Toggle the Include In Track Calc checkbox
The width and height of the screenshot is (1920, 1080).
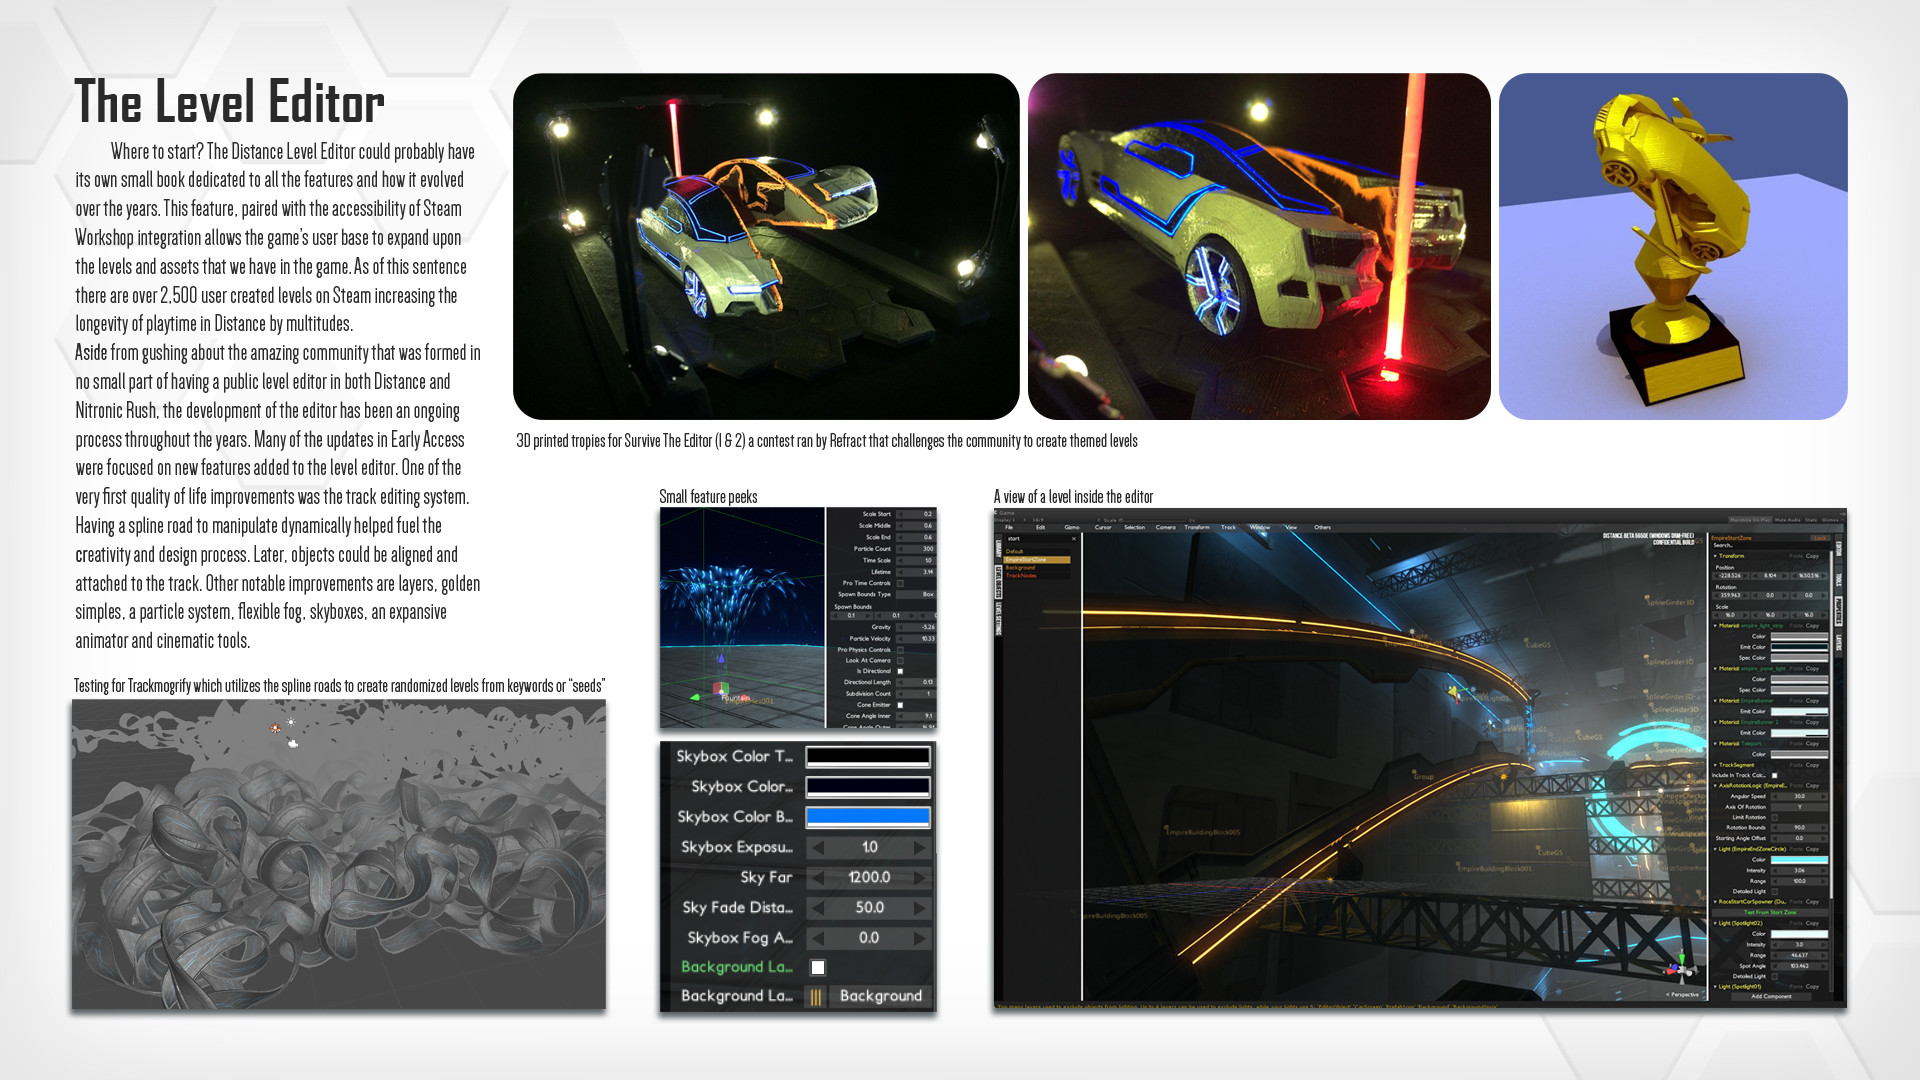click(1775, 775)
